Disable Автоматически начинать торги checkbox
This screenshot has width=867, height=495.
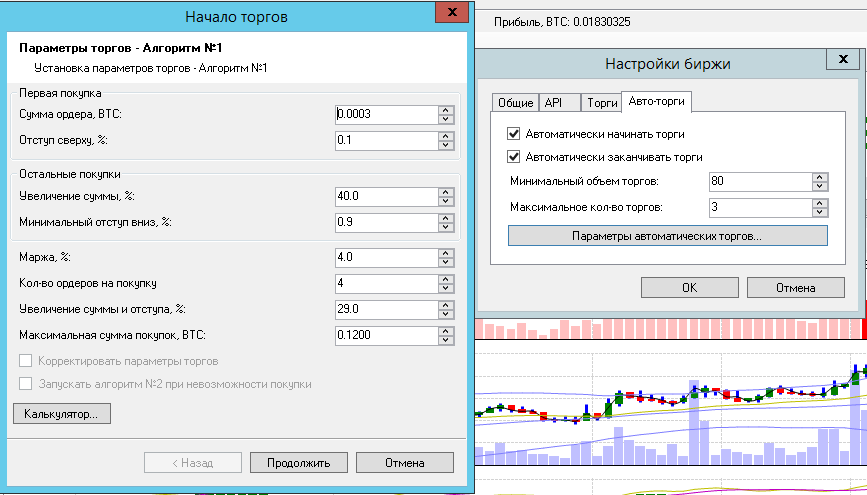tap(514, 134)
